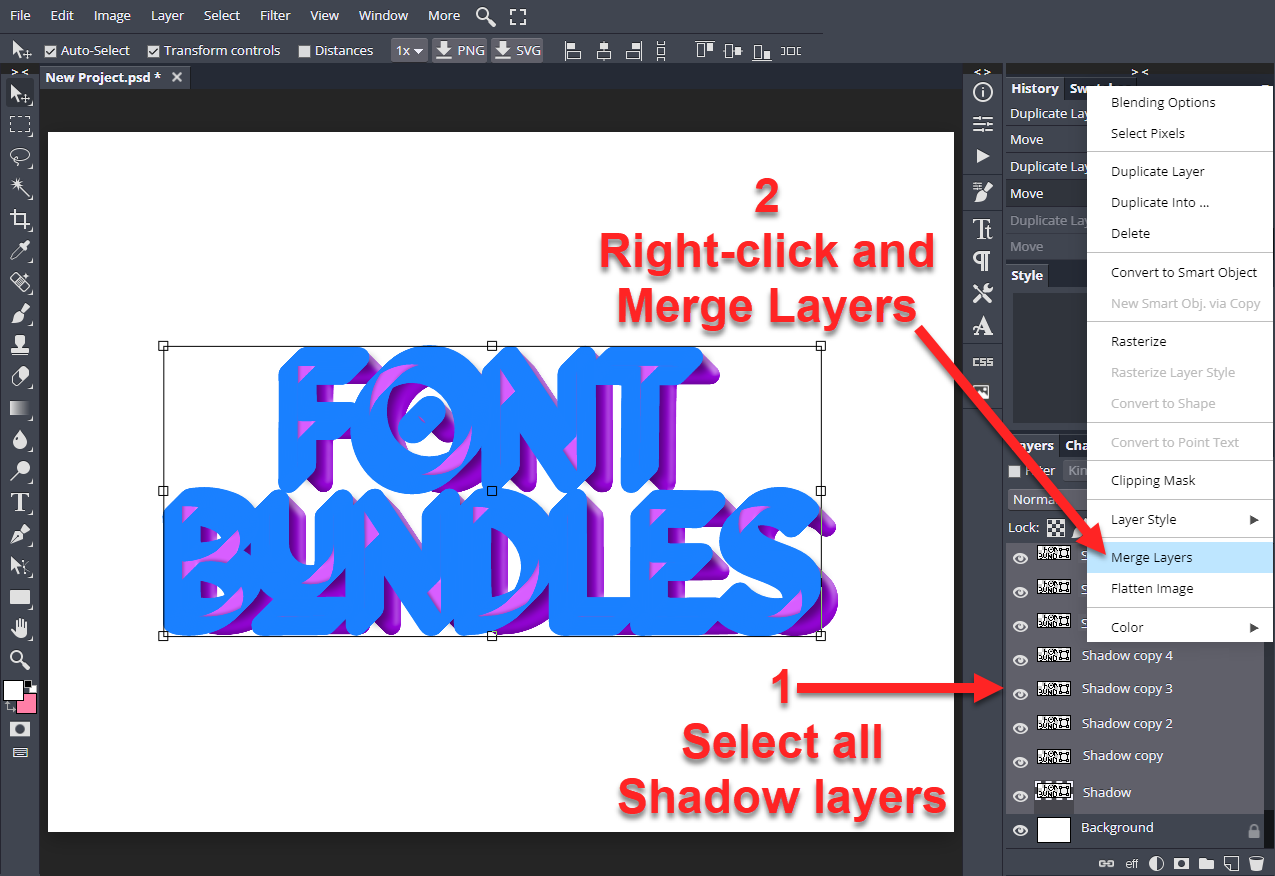Enable the layer Filter checkbox

tap(1015, 471)
